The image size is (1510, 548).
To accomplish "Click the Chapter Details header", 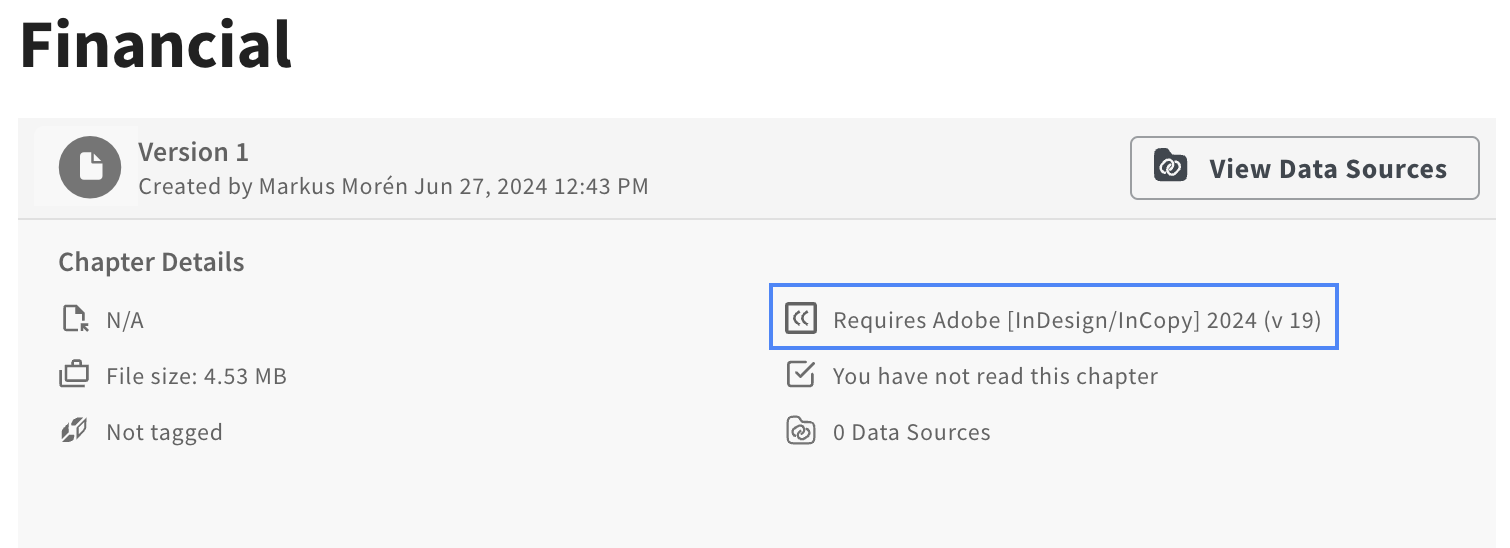I will tap(151, 263).
